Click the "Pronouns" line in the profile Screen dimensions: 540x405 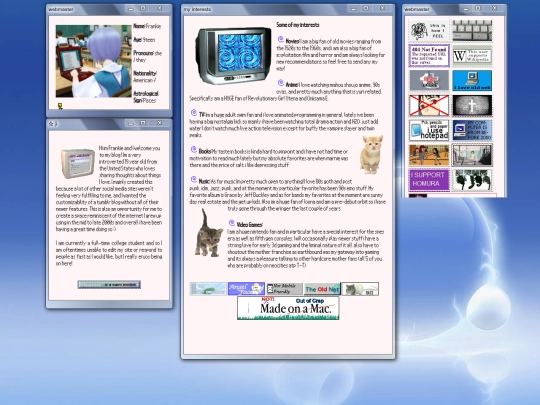147,56
